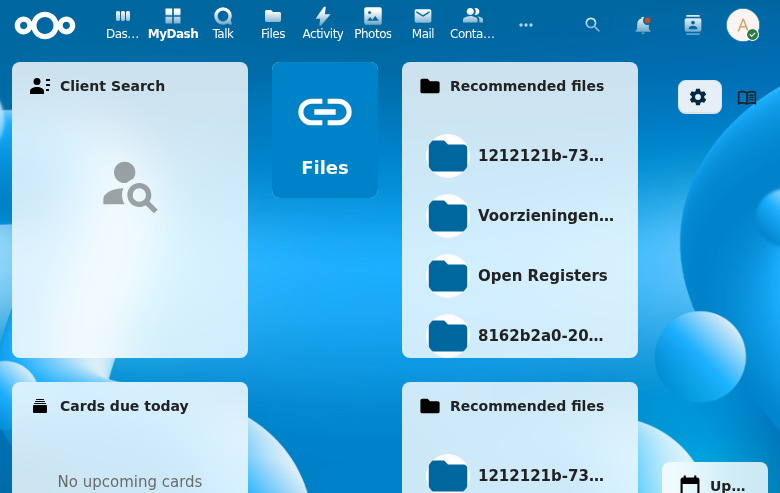Click the top Recommended files widget title
The image size is (780, 493).
tap(527, 86)
